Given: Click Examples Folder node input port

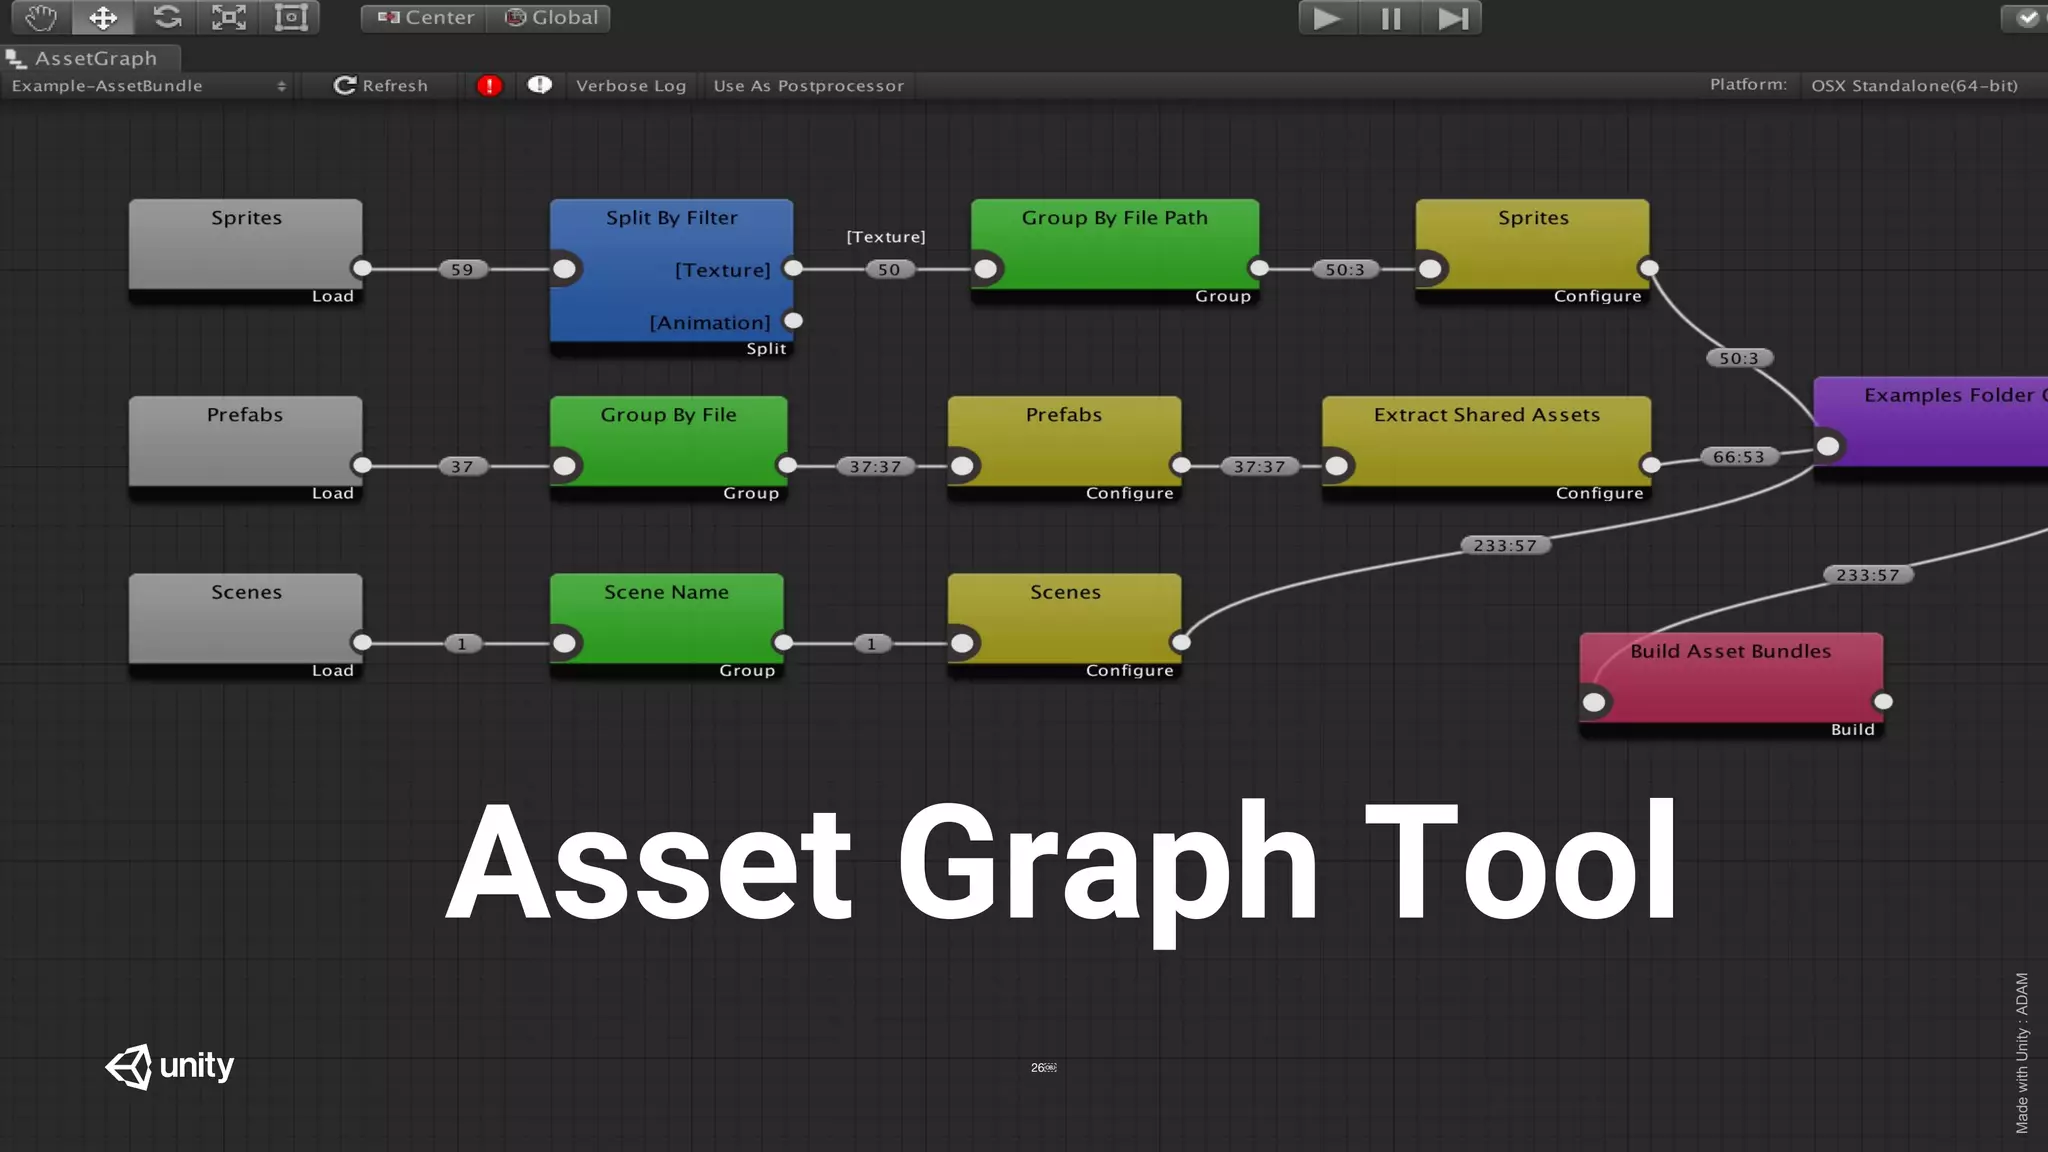Looking at the screenshot, I should point(1829,446).
